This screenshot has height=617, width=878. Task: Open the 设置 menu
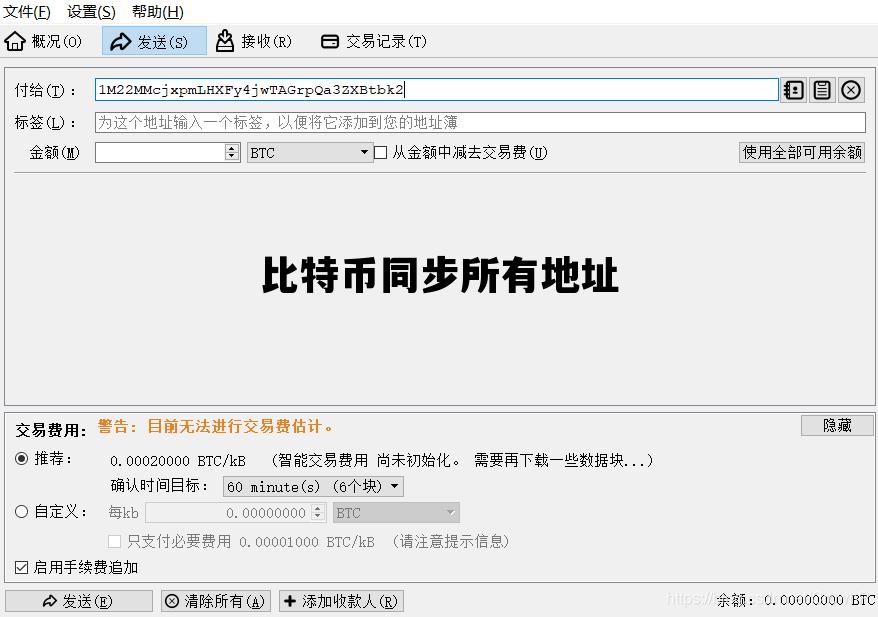point(91,11)
